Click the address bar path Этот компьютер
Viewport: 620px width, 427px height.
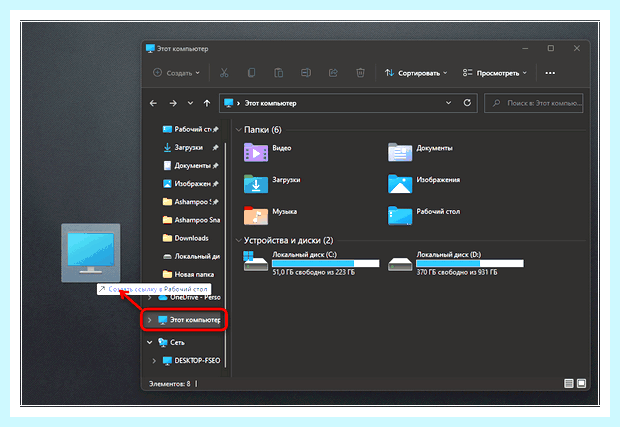click(x=270, y=103)
